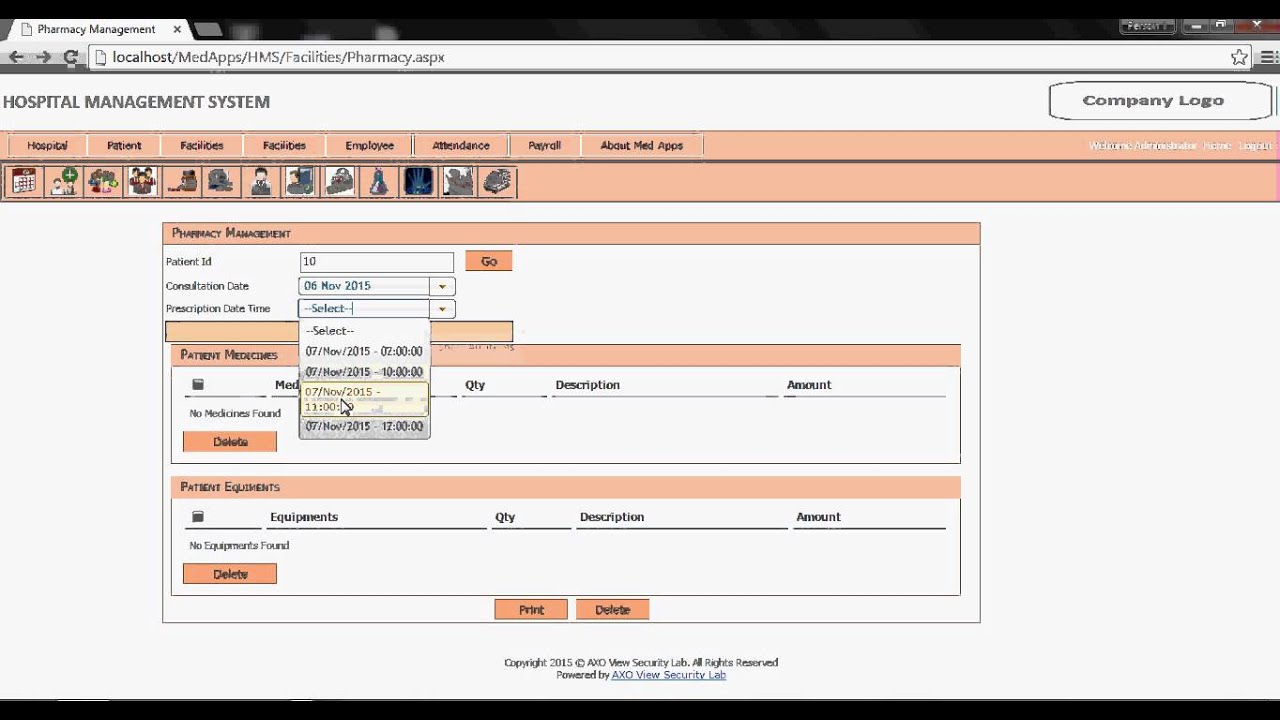Click the Medicines Qty column header
The height and width of the screenshot is (720, 1280).
point(475,385)
